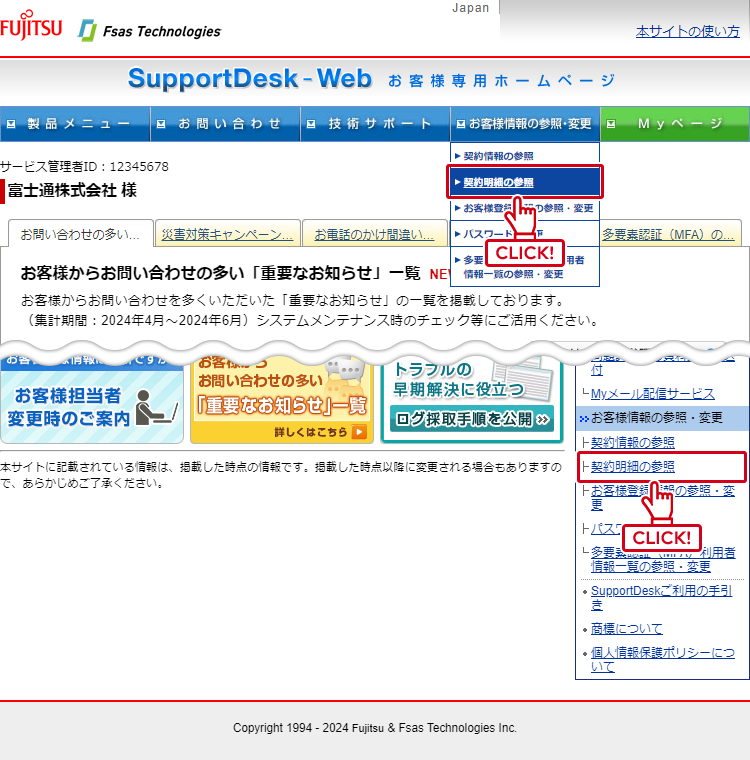Switch to 災害対策キャンペーン... tab
Screen dimensions: 750x760
pos(227,235)
